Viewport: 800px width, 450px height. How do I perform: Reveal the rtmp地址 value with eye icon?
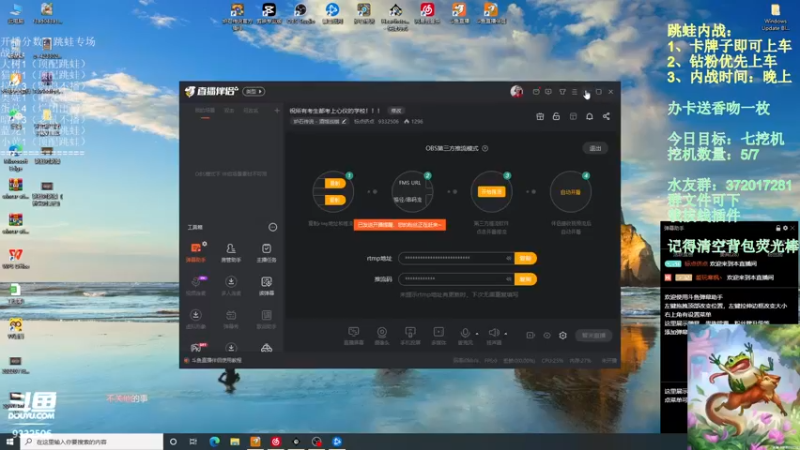pyautogui.click(x=508, y=258)
